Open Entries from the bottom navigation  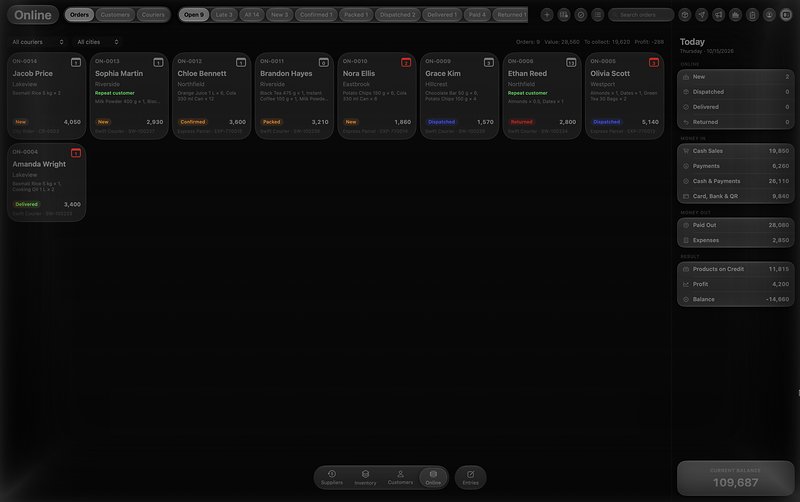(470, 478)
